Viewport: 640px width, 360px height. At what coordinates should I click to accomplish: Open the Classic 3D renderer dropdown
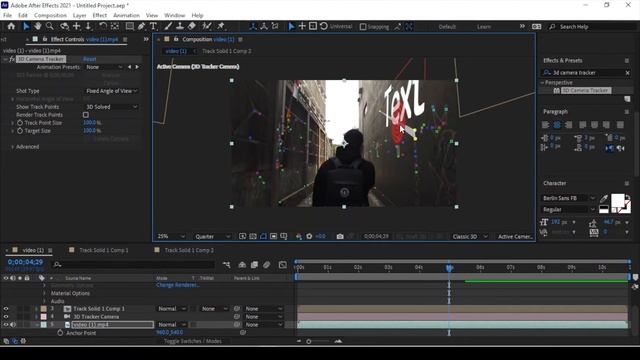(x=469, y=236)
